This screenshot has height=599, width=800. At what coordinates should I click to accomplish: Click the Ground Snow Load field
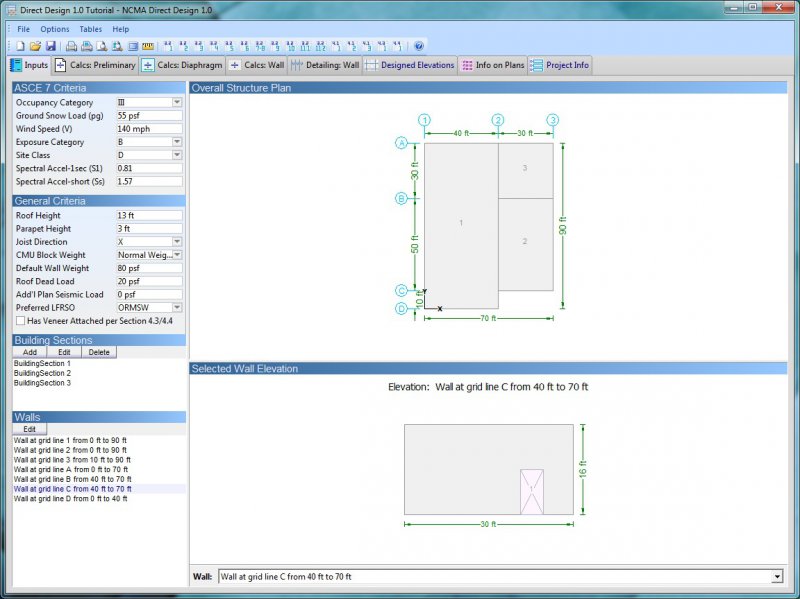coord(149,116)
